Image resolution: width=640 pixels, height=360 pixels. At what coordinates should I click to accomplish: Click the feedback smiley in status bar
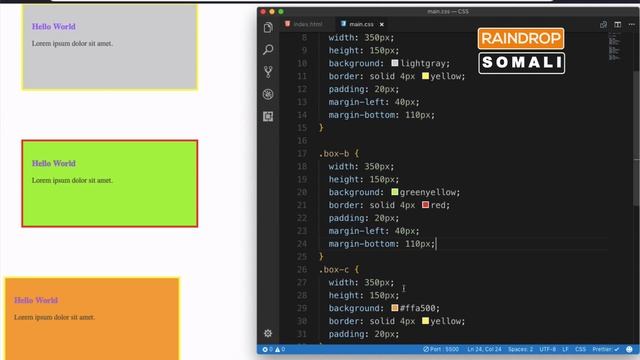point(629,349)
